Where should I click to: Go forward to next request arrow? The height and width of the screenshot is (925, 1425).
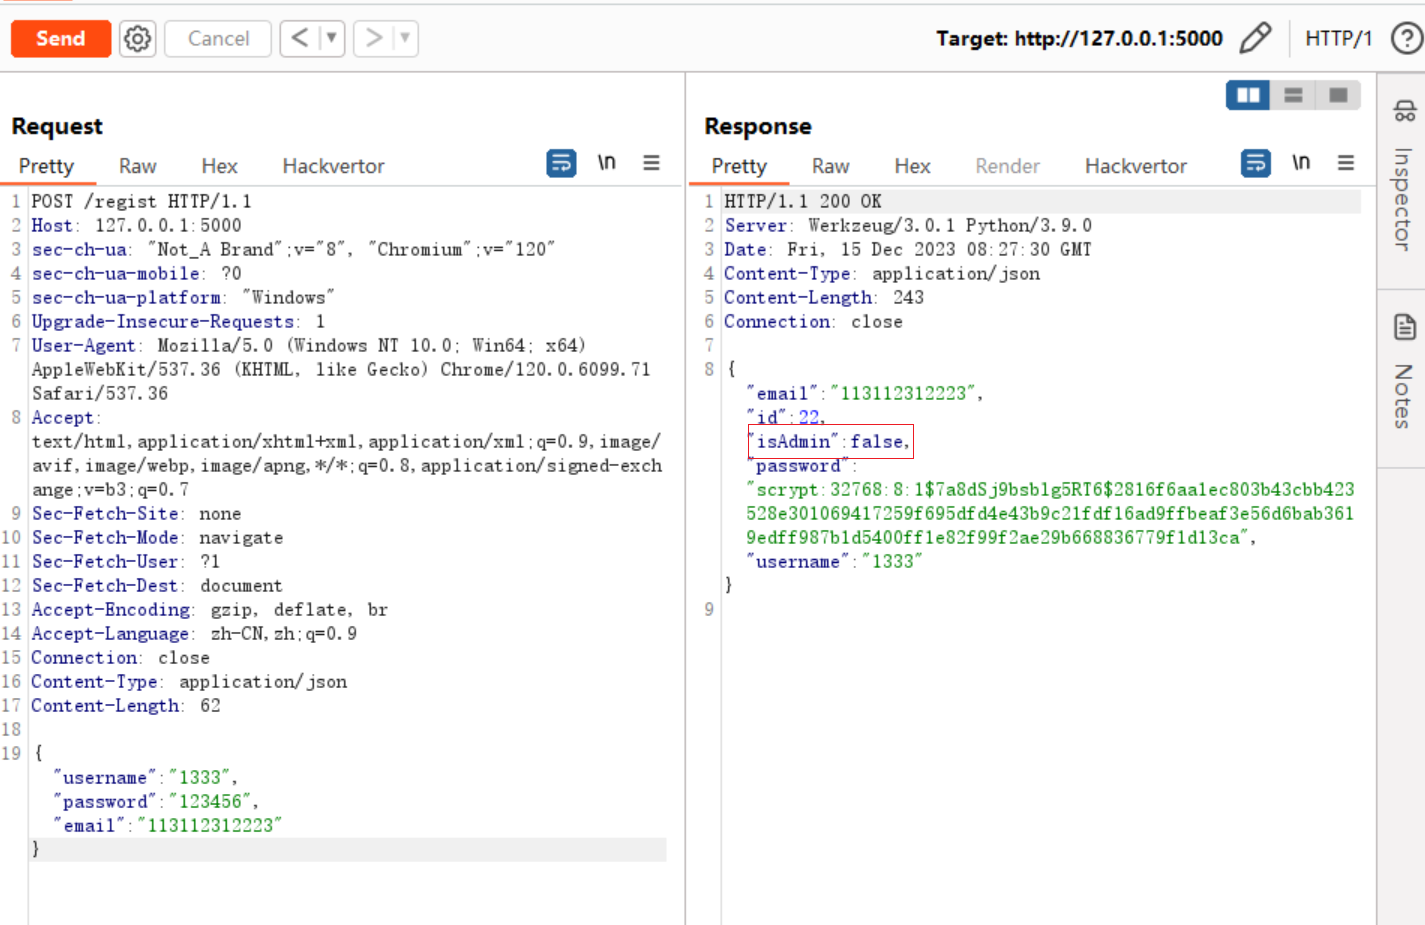coord(373,39)
